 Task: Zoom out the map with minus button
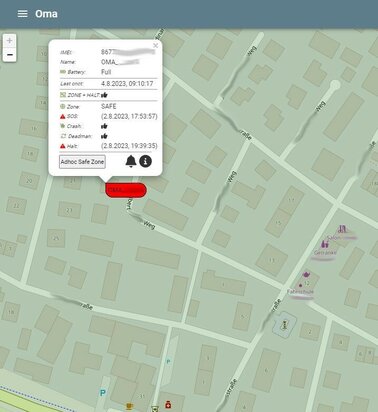(10, 55)
